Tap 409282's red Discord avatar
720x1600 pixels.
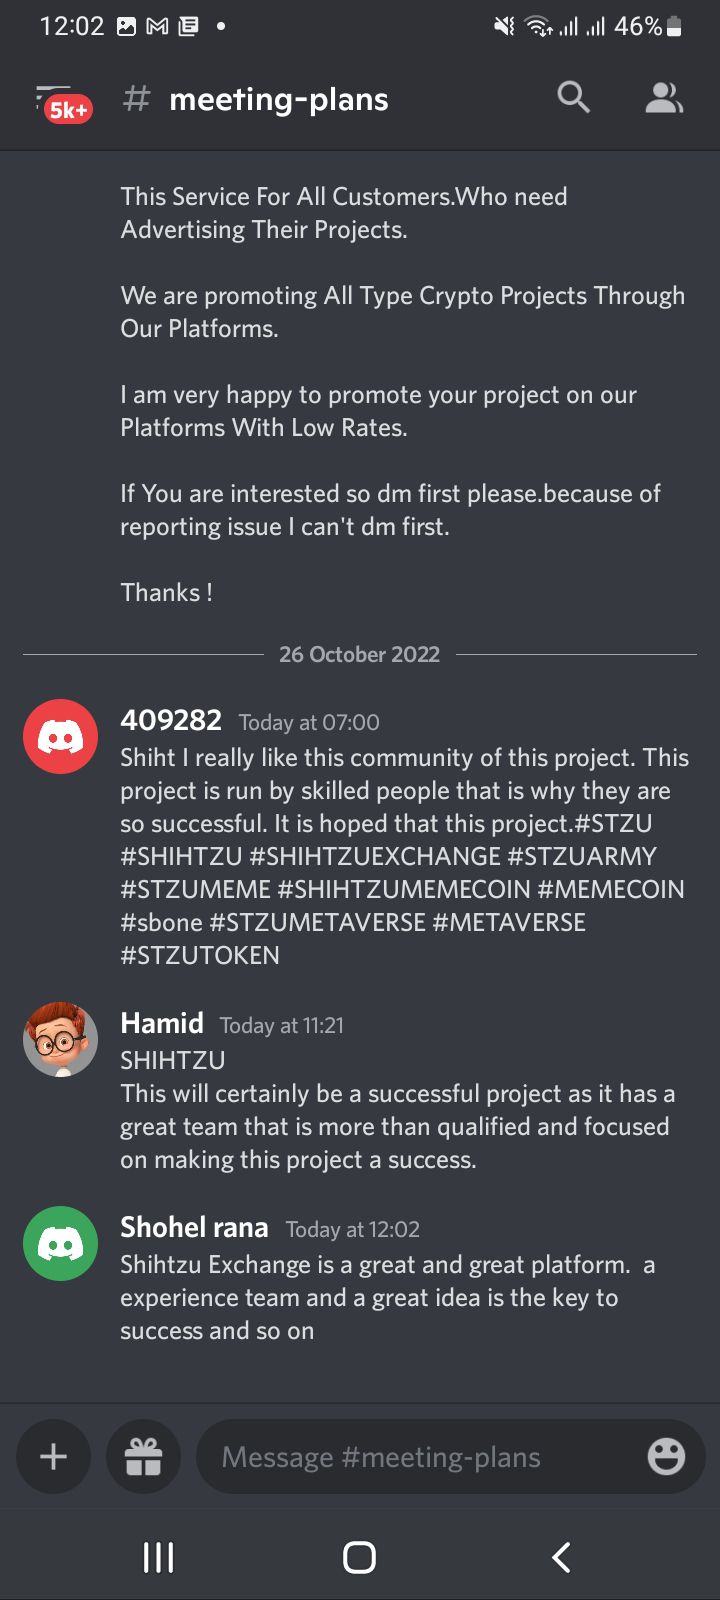point(60,736)
